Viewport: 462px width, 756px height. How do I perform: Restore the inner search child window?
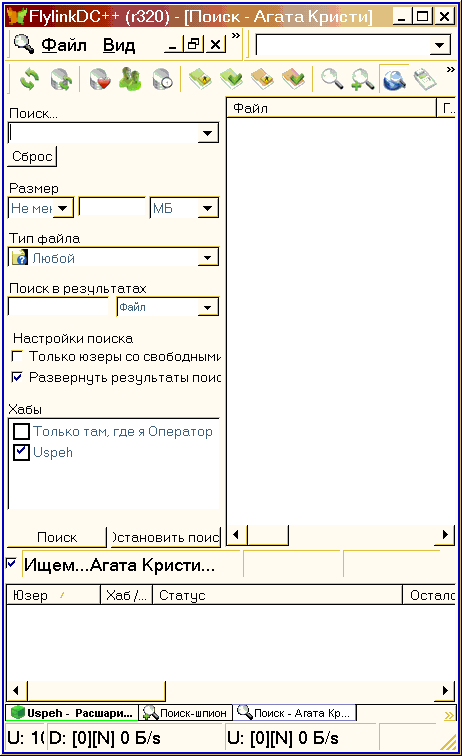pyautogui.click(x=194, y=44)
